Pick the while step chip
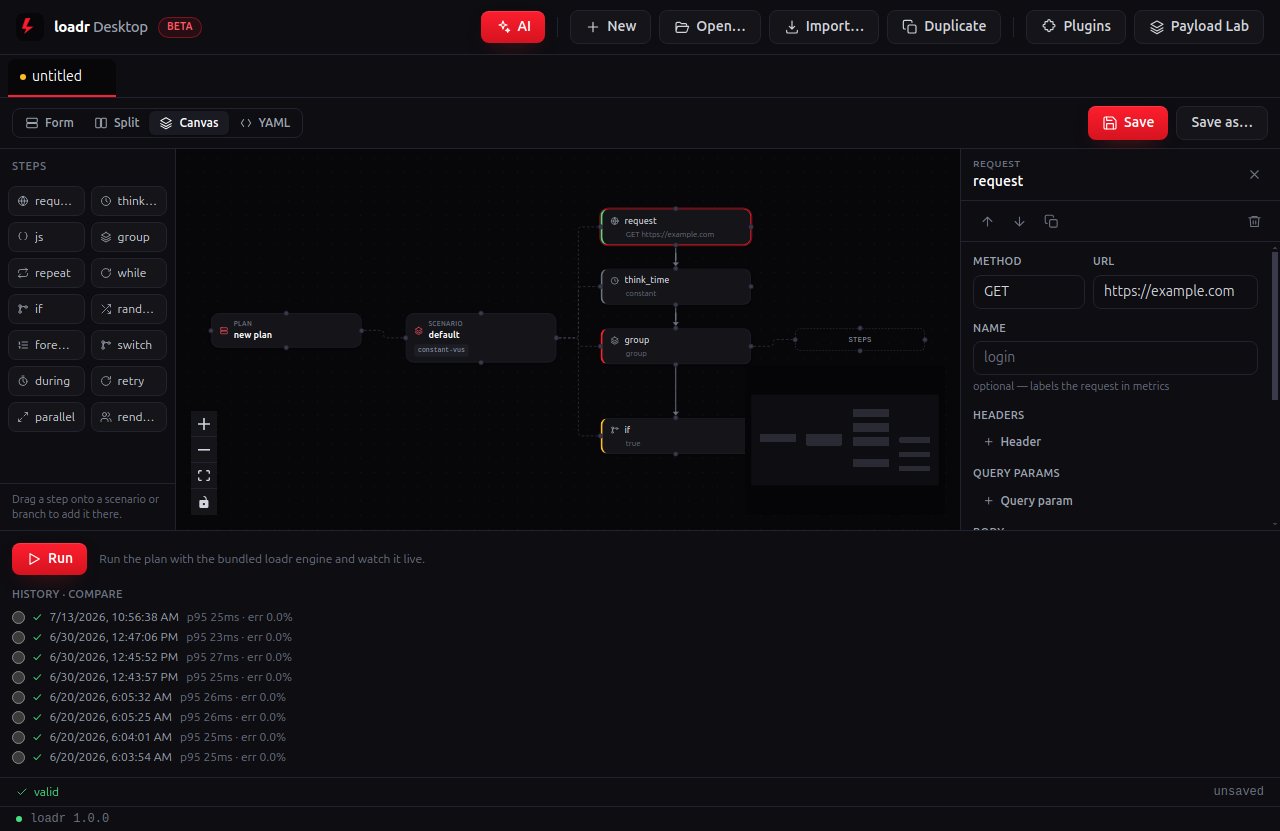This screenshot has width=1280, height=831. click(129, 273)
